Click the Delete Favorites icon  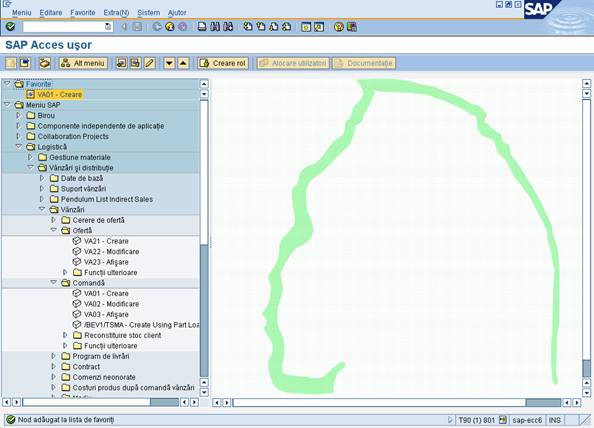pos(135,63)
